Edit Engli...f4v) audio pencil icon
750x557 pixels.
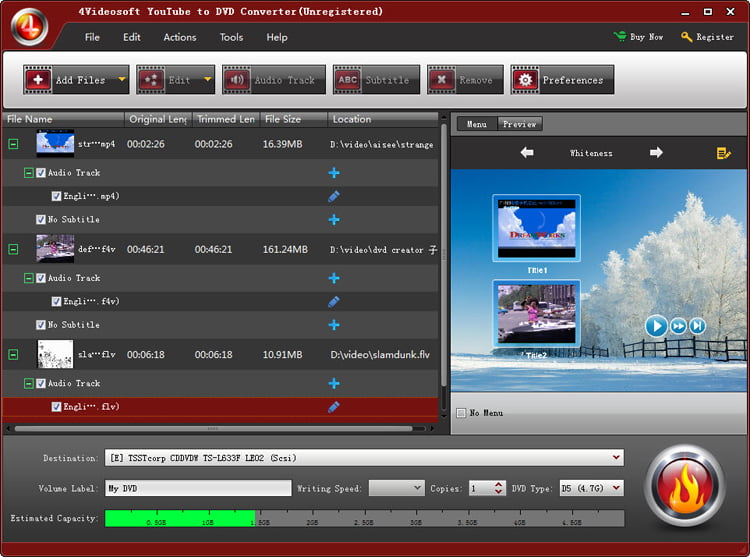click(x=334, y=301)
